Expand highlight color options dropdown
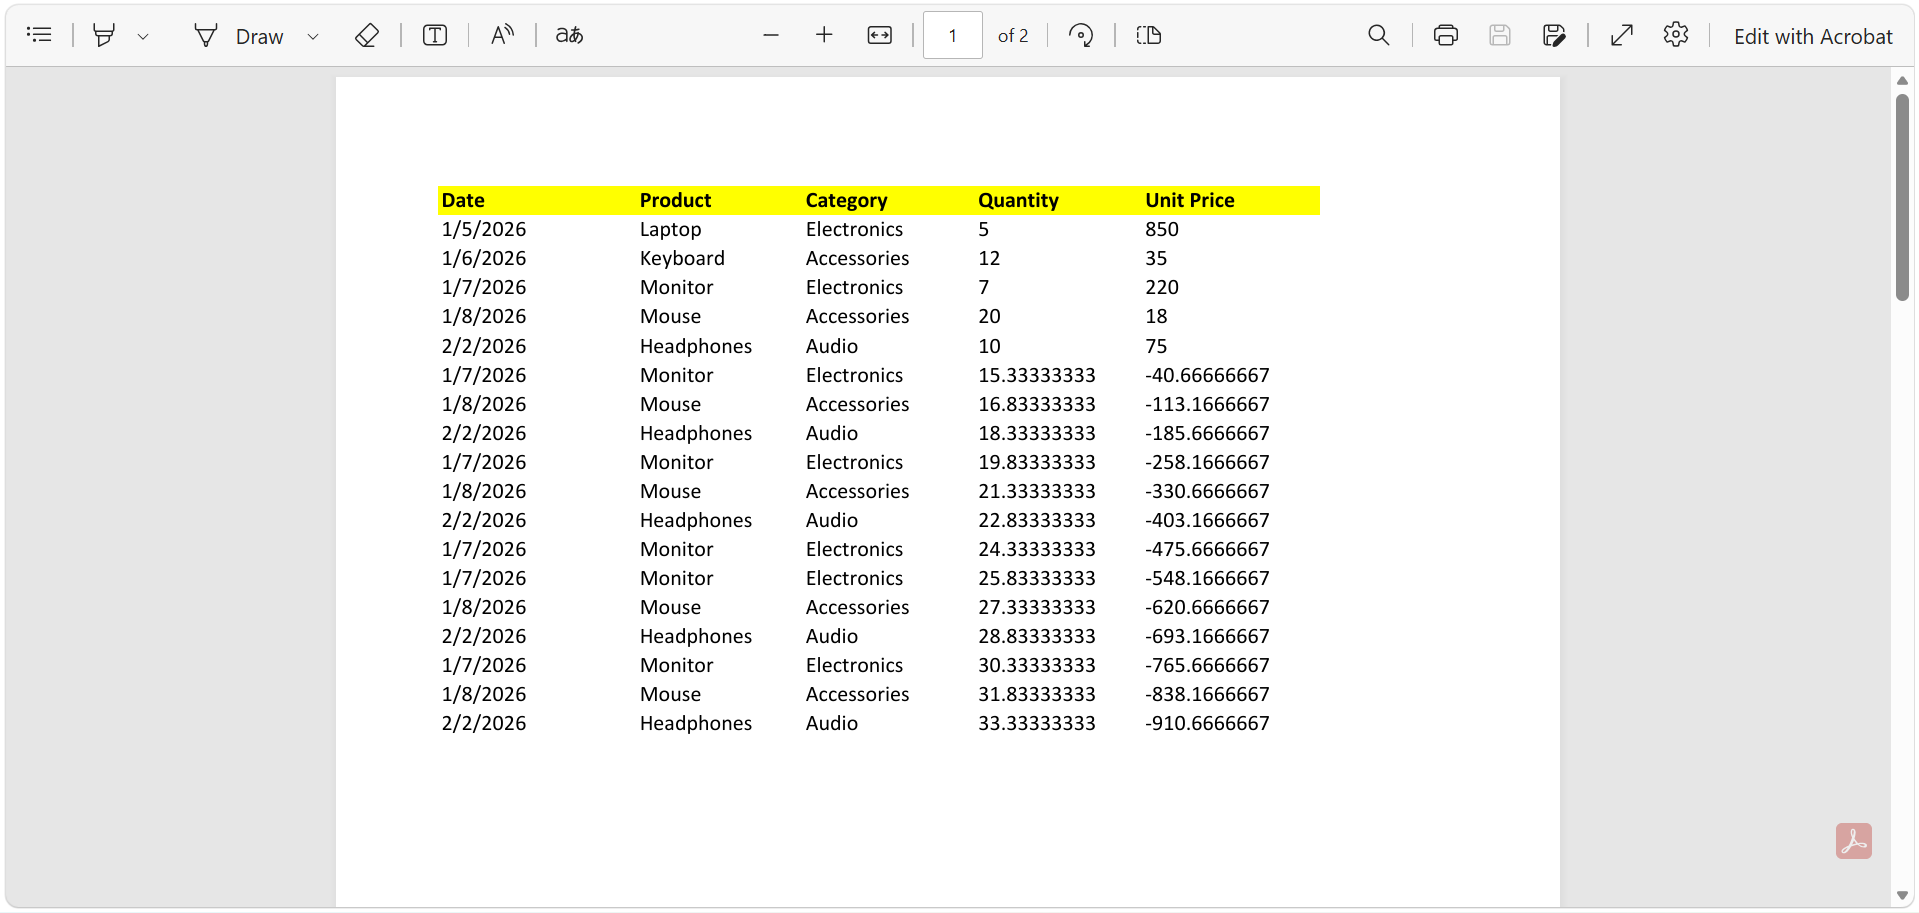The width and height of the screenshot is (1919, 913). (143, 36)
